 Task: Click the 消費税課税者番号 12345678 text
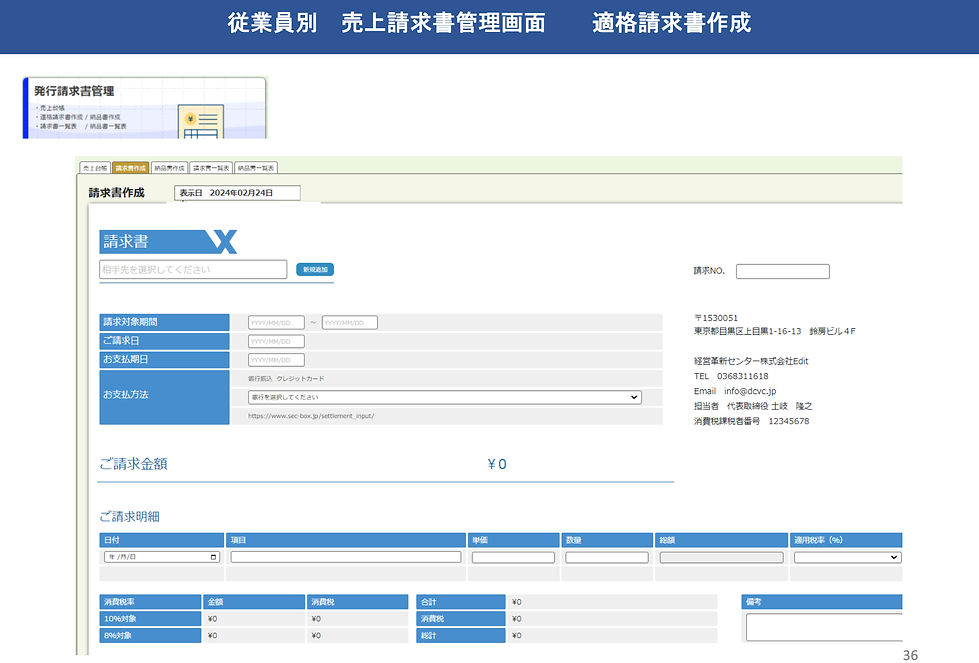751,421
